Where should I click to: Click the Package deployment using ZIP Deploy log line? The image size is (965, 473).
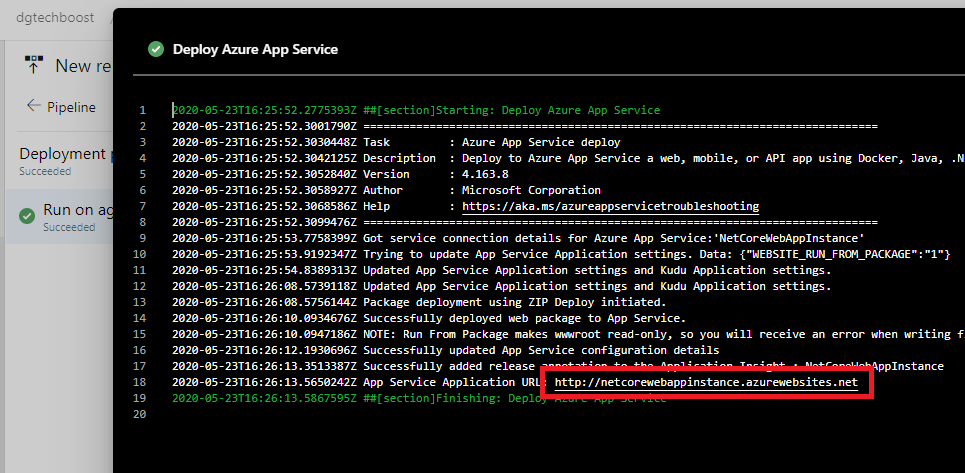click(418, 302)
